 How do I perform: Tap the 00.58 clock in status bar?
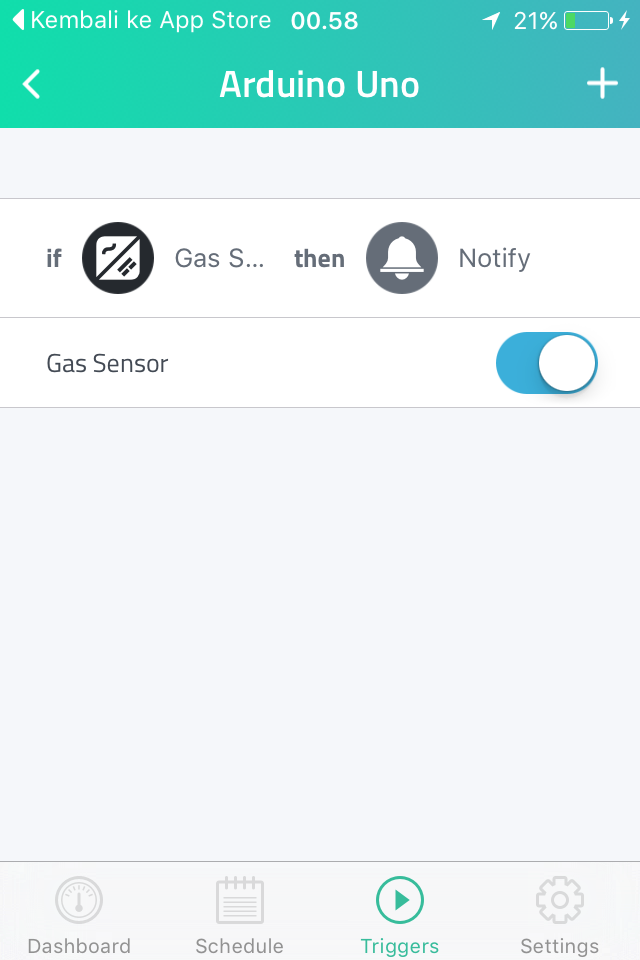click(325, 21)
